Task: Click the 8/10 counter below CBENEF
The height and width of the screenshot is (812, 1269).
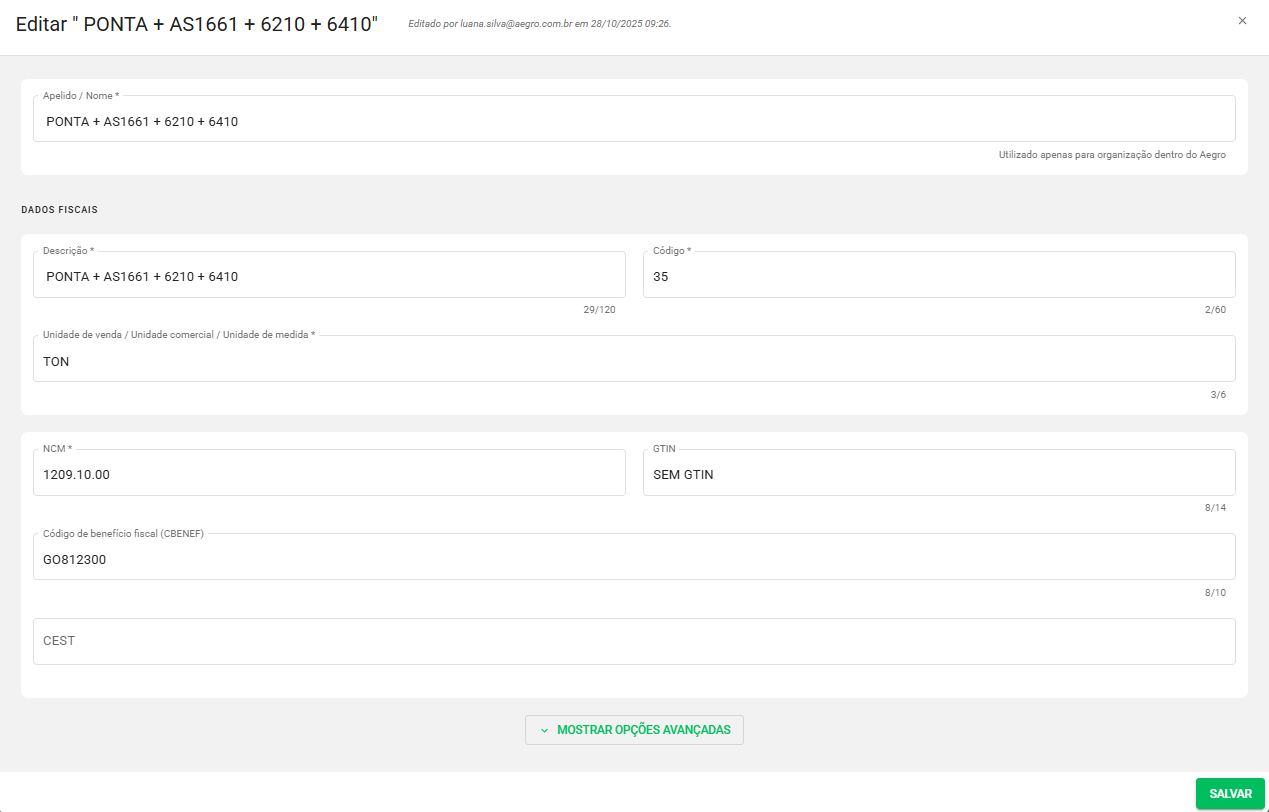Action: 1215,593
